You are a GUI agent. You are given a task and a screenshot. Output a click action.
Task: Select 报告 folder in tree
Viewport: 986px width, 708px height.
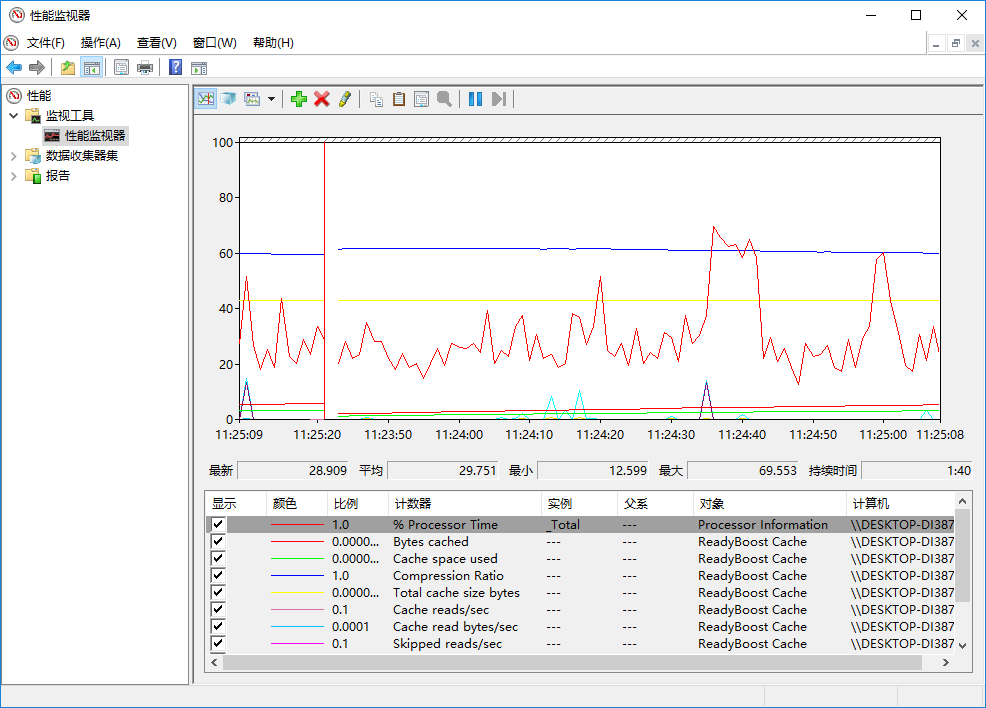click(x=58, y=176)
